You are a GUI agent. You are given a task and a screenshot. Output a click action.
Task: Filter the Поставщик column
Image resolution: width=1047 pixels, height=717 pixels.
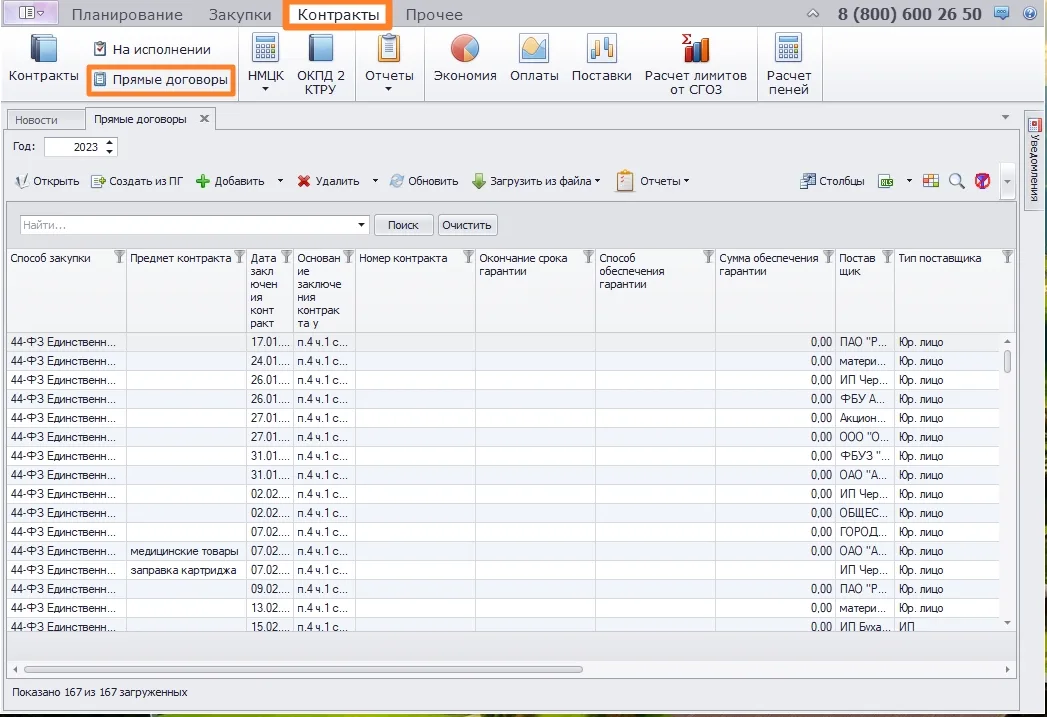pos(887,257)
